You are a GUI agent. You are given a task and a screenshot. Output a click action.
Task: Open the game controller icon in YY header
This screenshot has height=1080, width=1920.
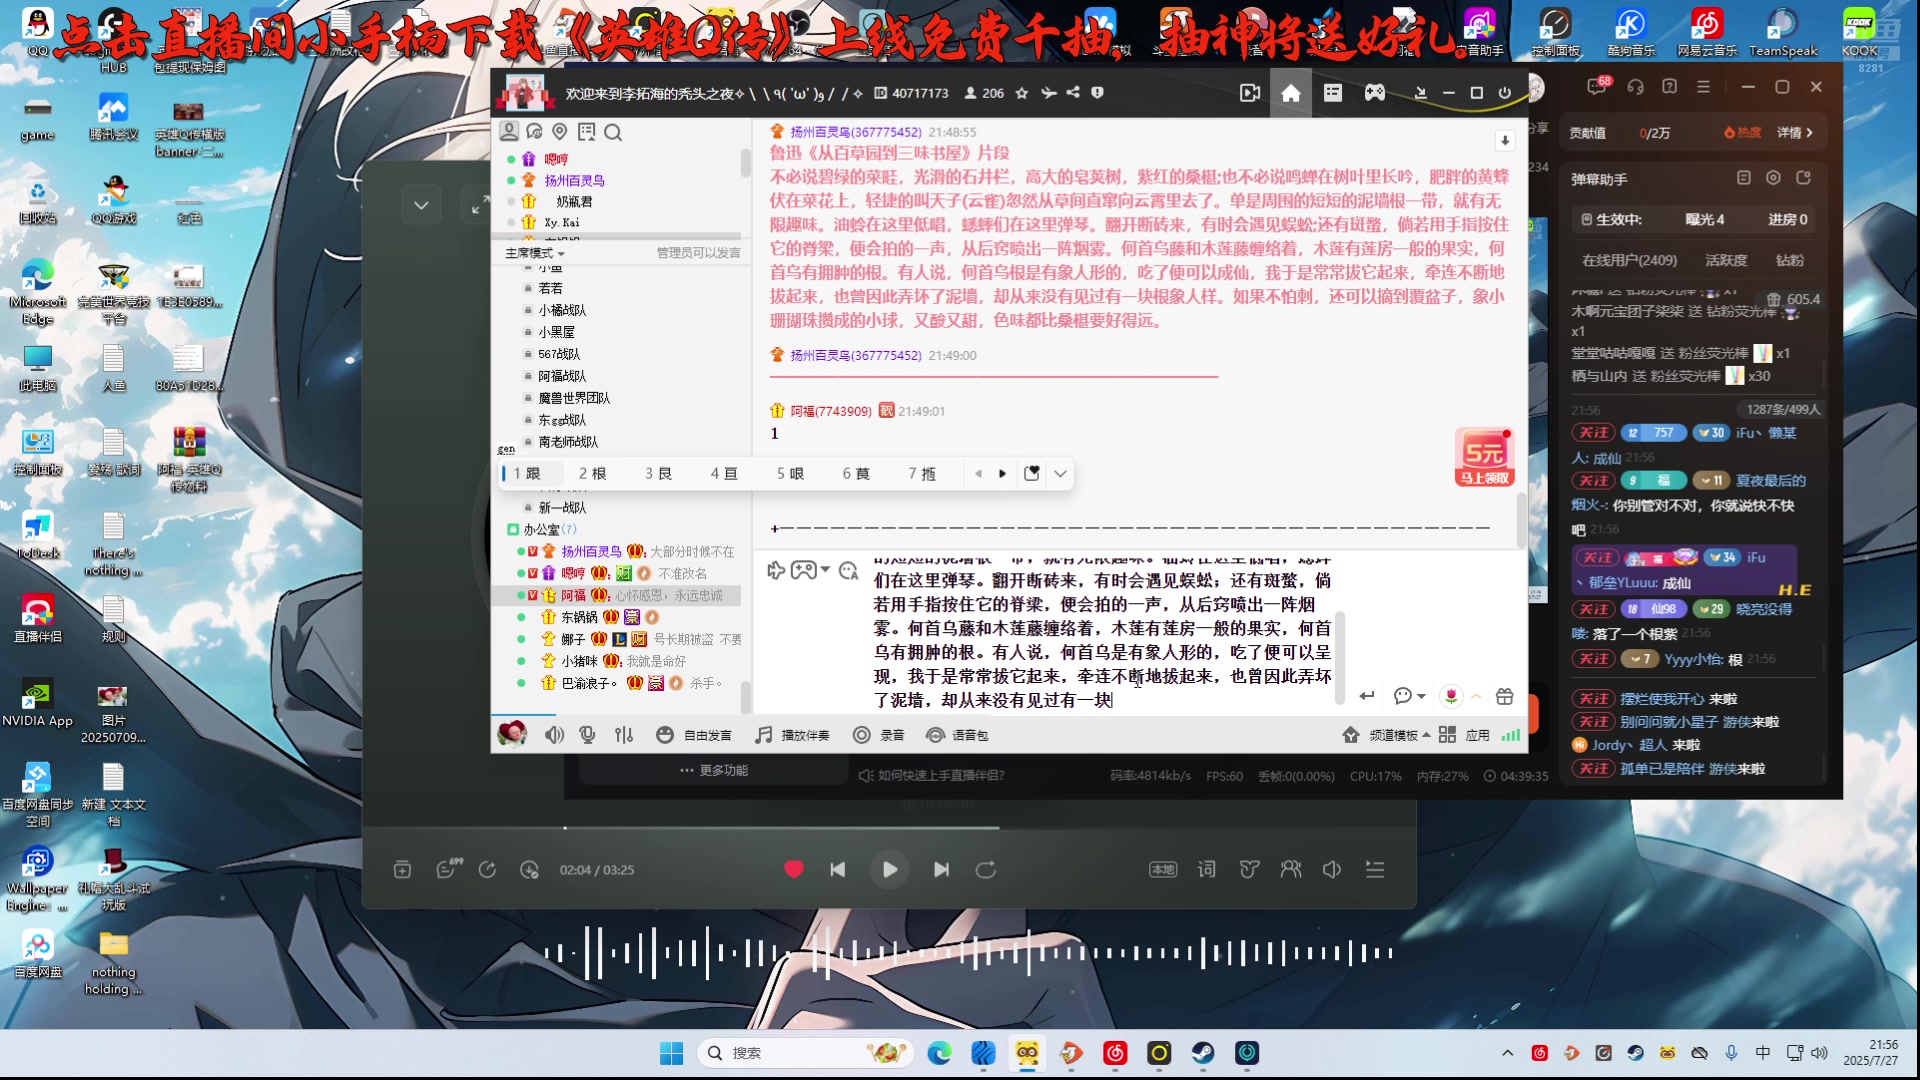1375,93
